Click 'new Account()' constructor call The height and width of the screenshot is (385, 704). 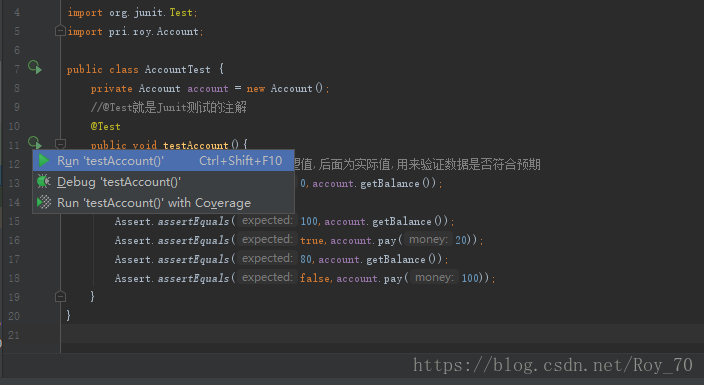coord(285,89)
